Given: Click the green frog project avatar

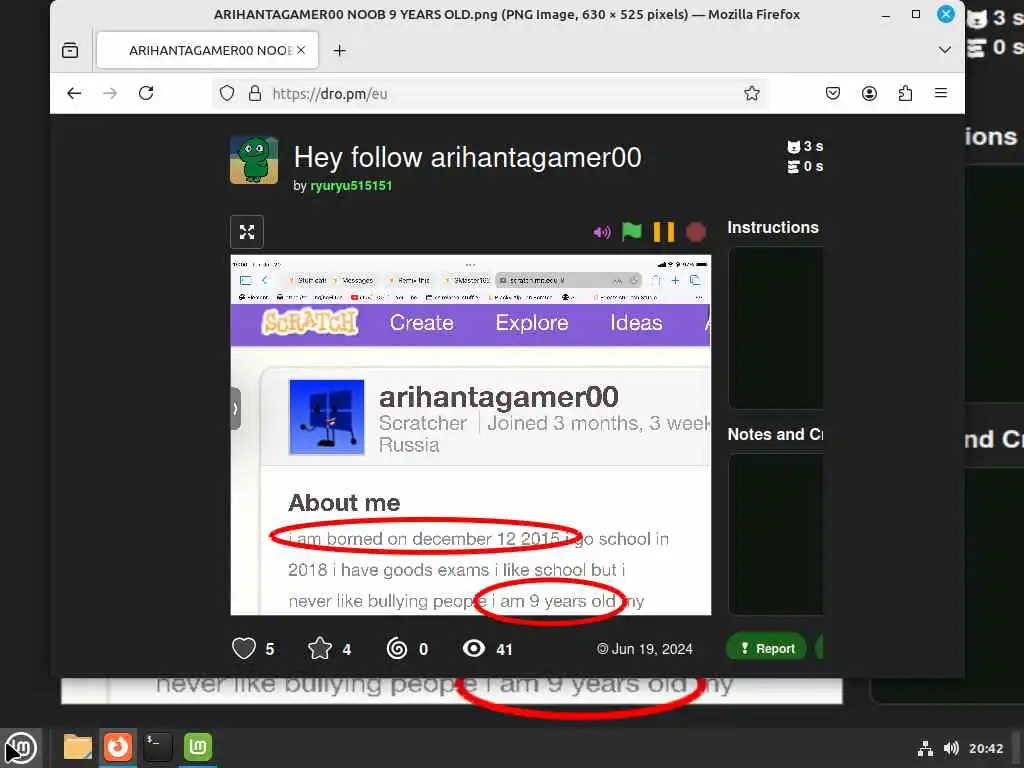Looking at the screenshot, I should pos(254,160).
